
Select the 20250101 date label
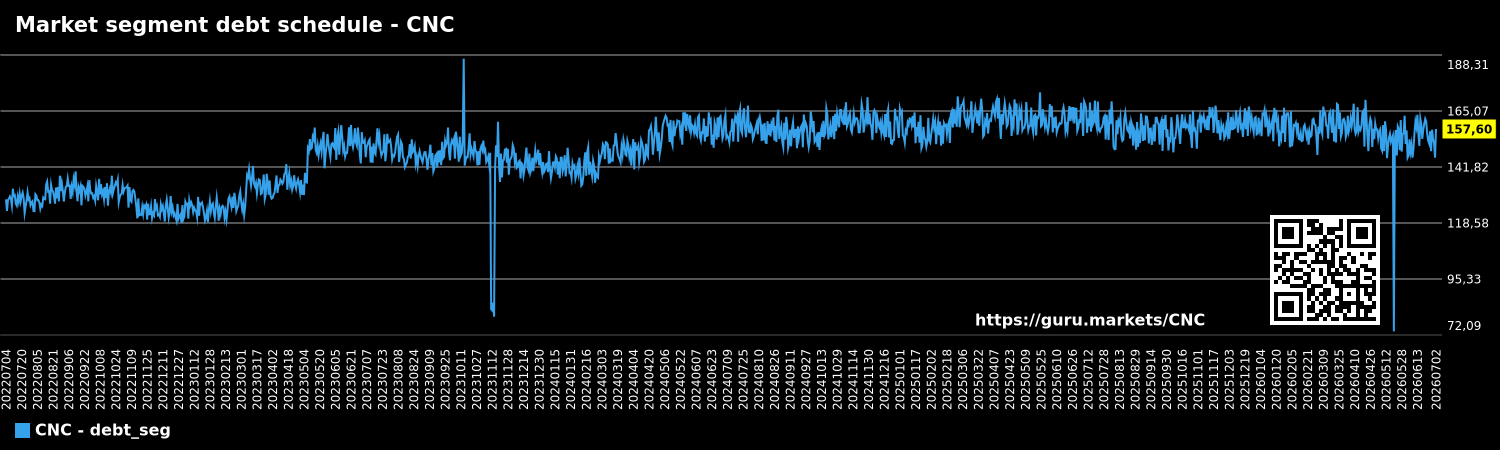pos(901,378)
